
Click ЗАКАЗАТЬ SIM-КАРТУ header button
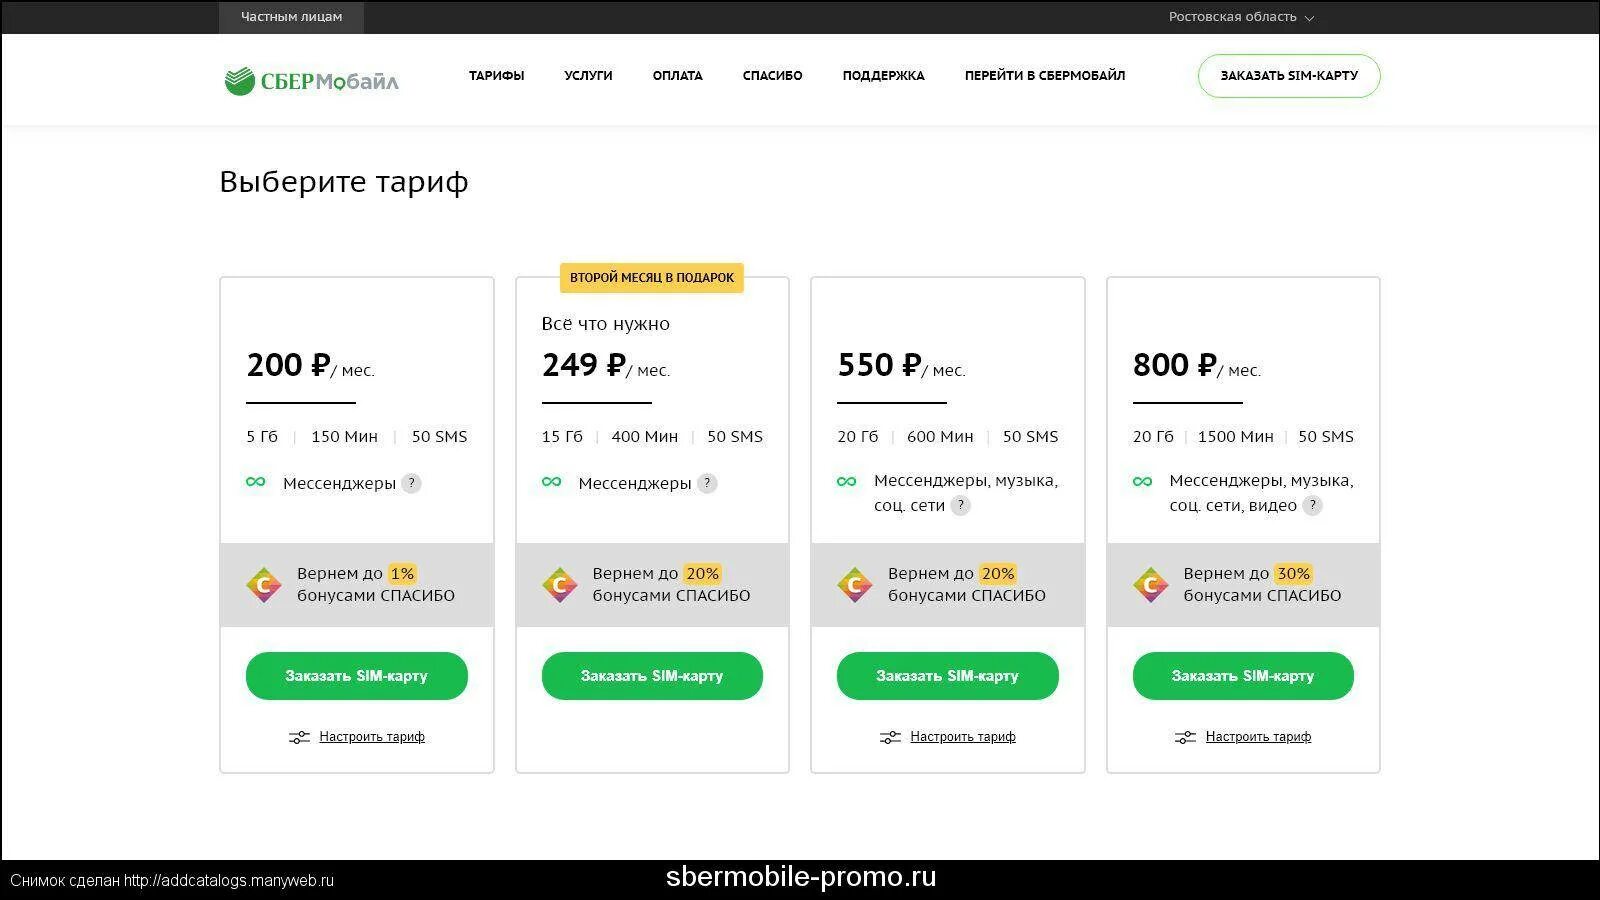tap(1289, 76)
